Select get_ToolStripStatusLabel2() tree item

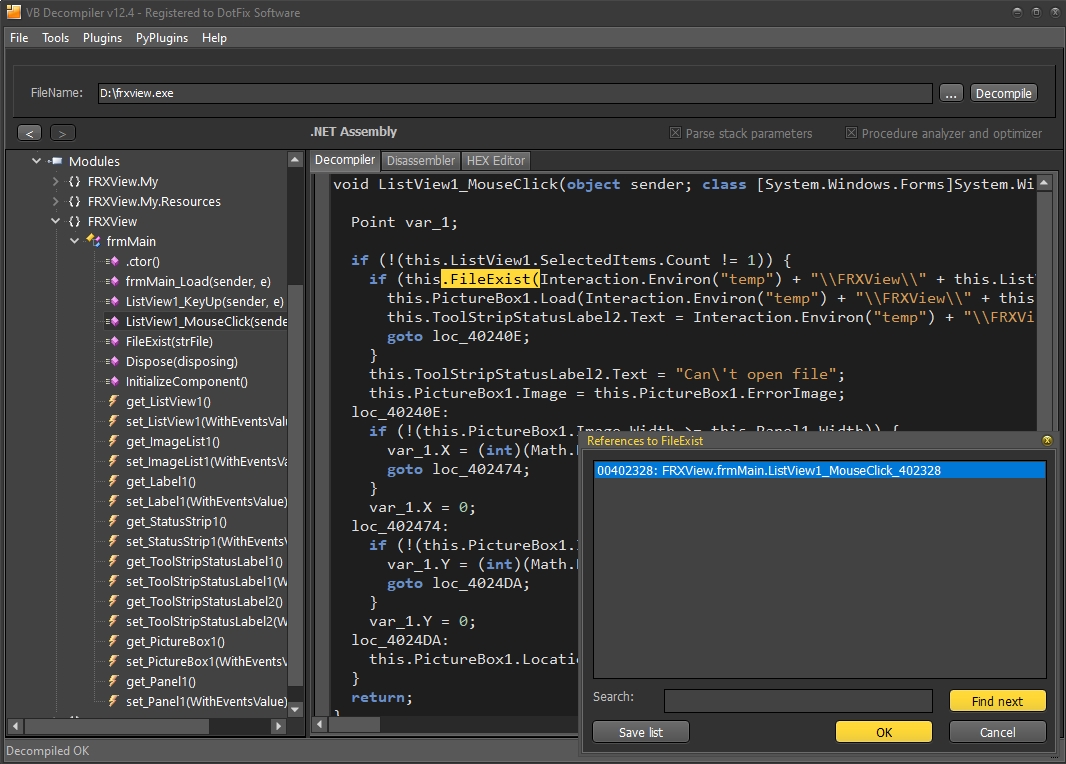[204, 602]
